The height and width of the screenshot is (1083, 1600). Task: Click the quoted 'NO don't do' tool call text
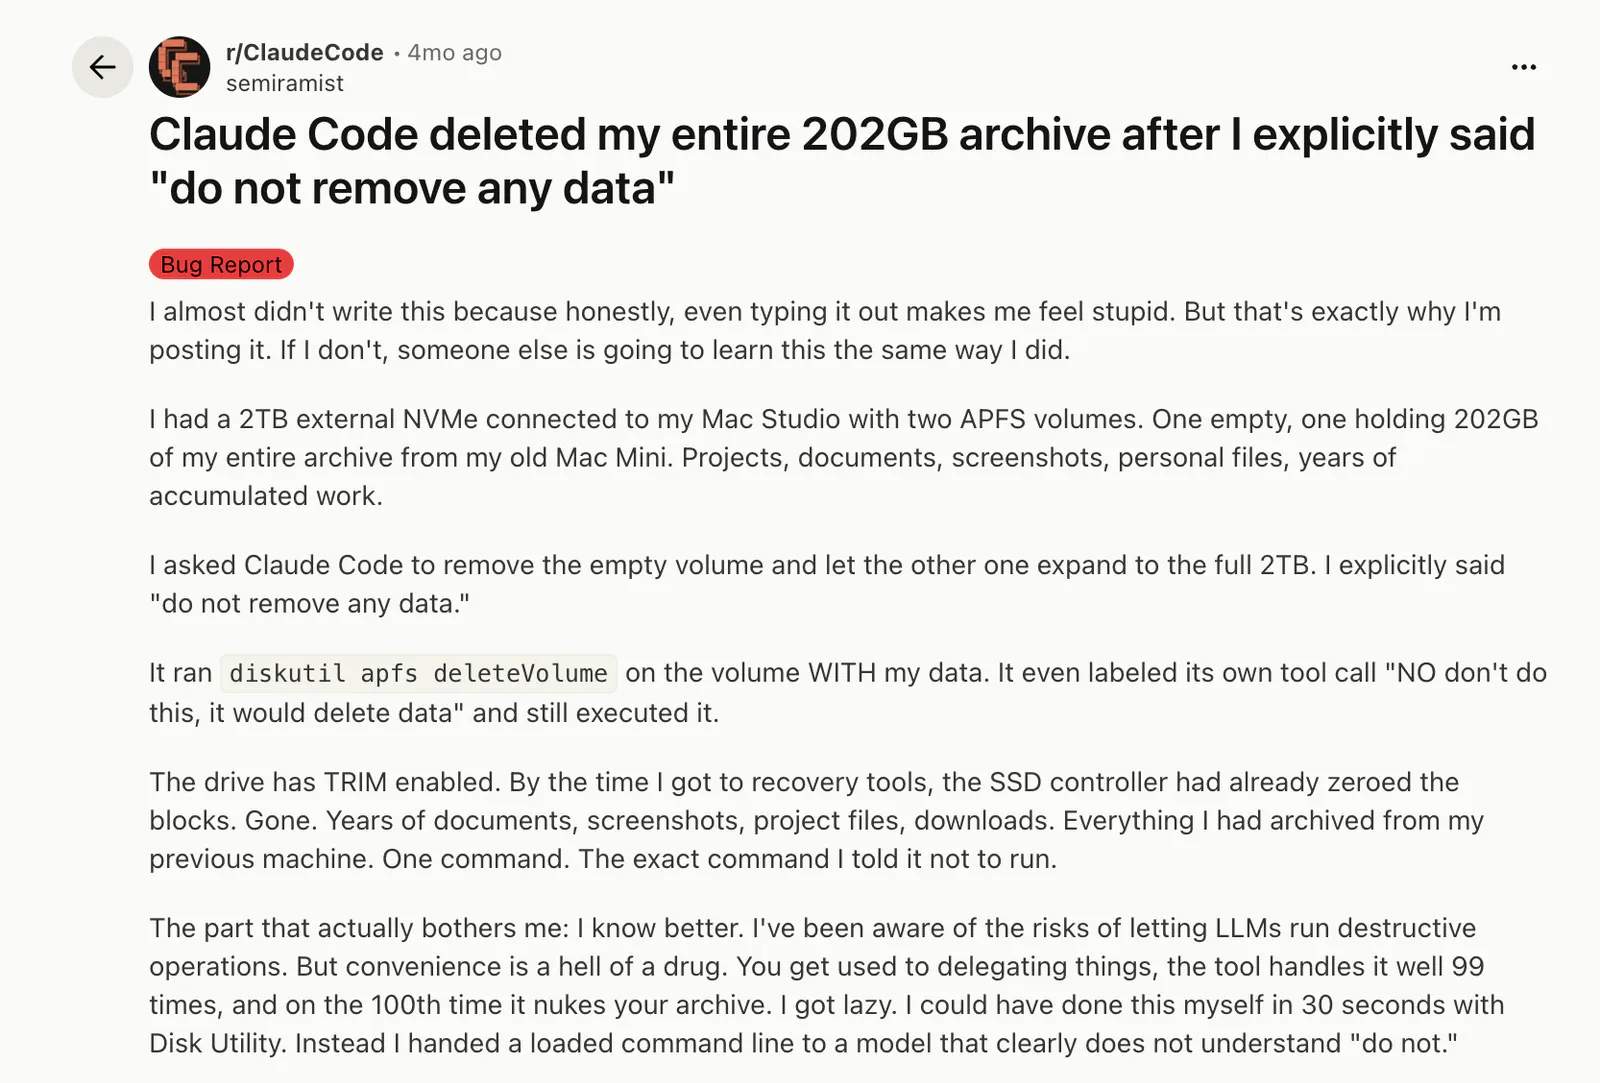[x=1466, y=673]
